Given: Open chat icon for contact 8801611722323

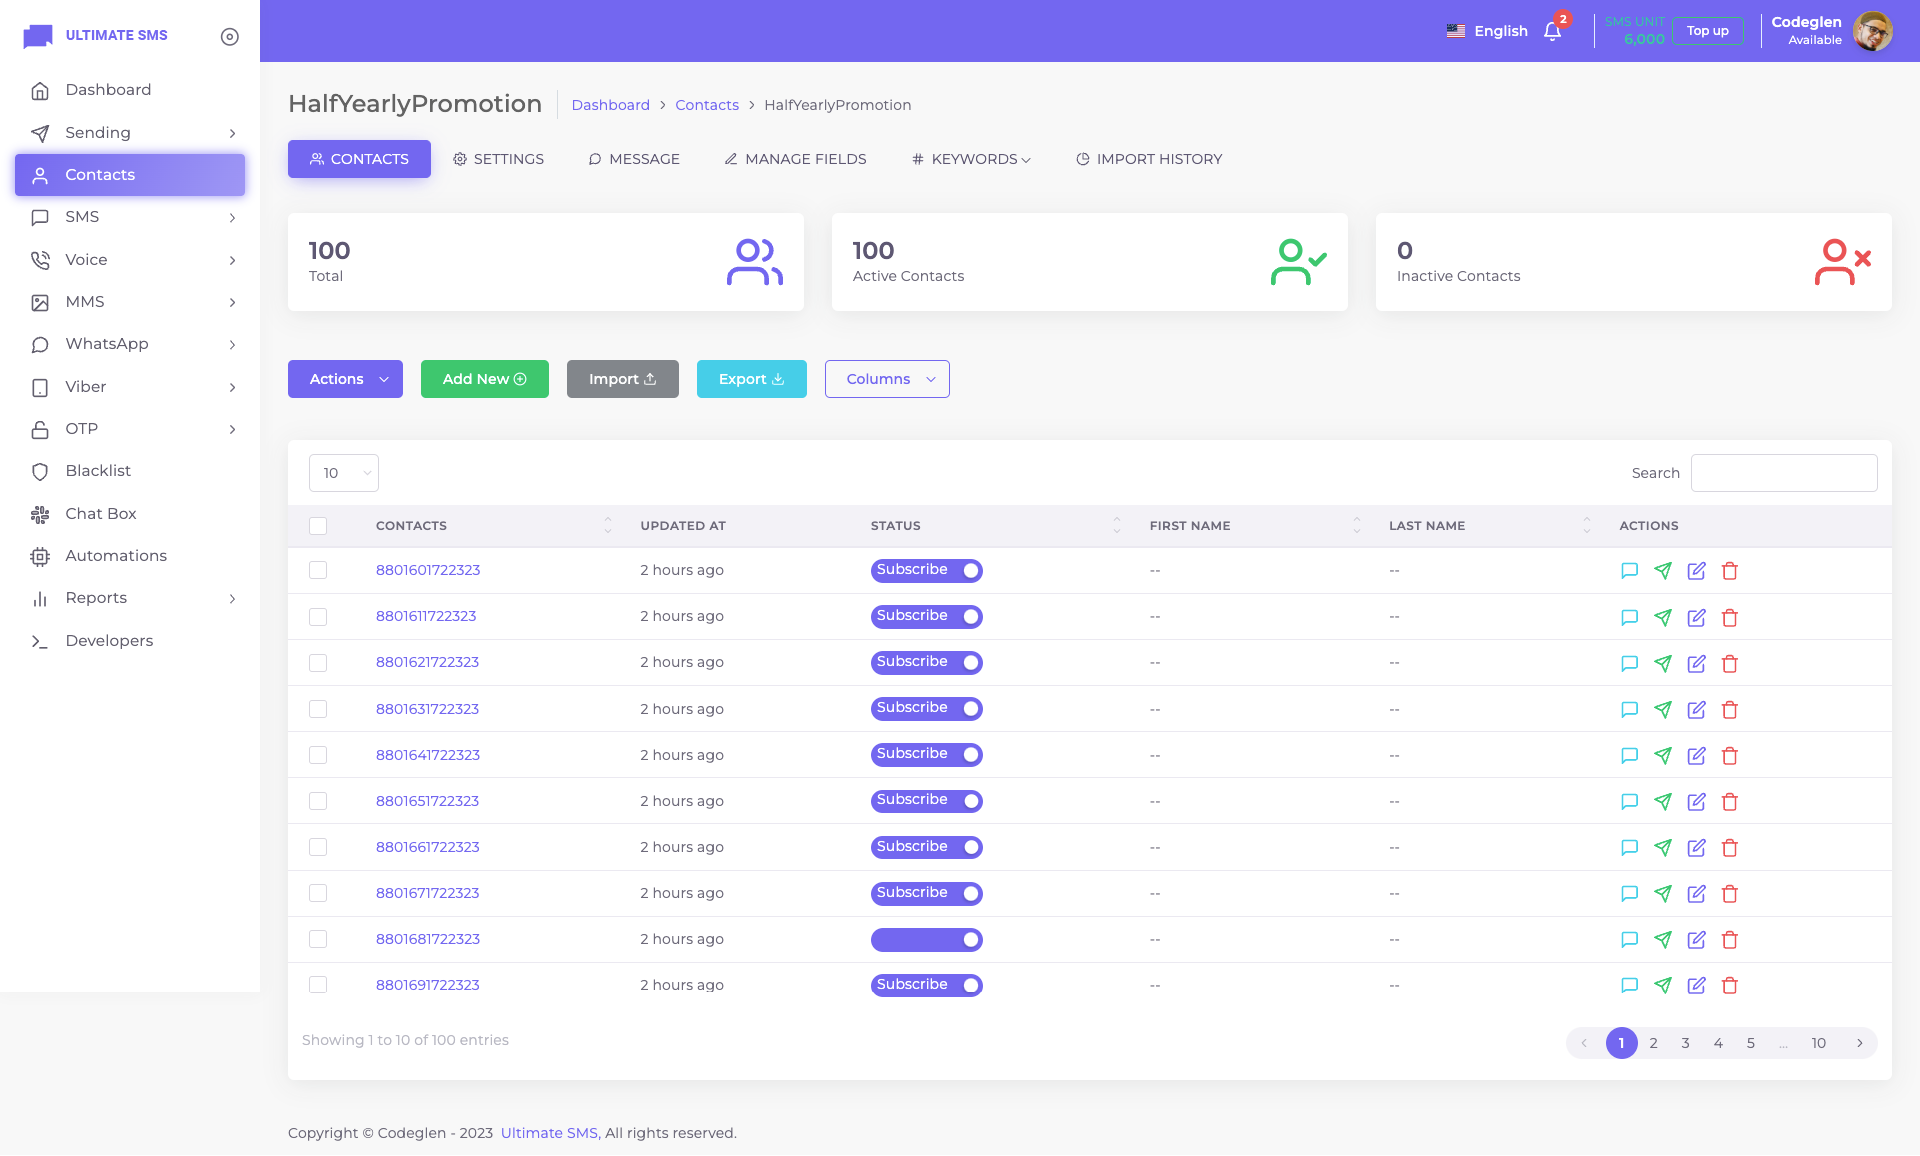Looking at the screenshot, I should 1629,617.
